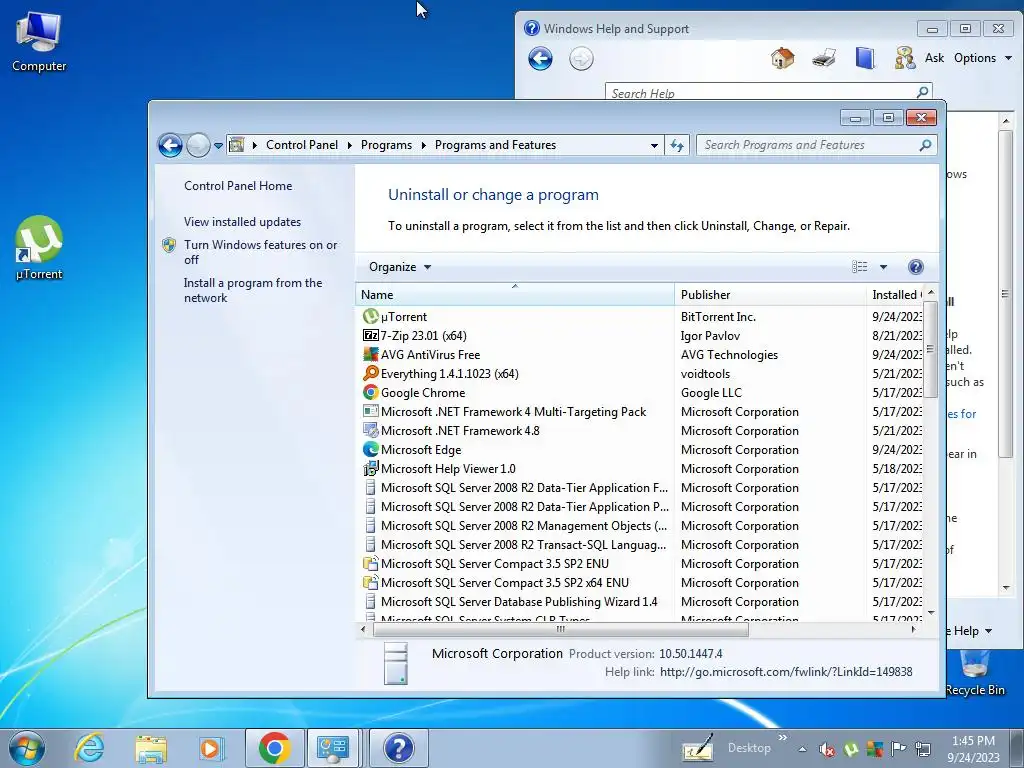Click the Igor Pavlov publisher cell

[x=710, y=336]
